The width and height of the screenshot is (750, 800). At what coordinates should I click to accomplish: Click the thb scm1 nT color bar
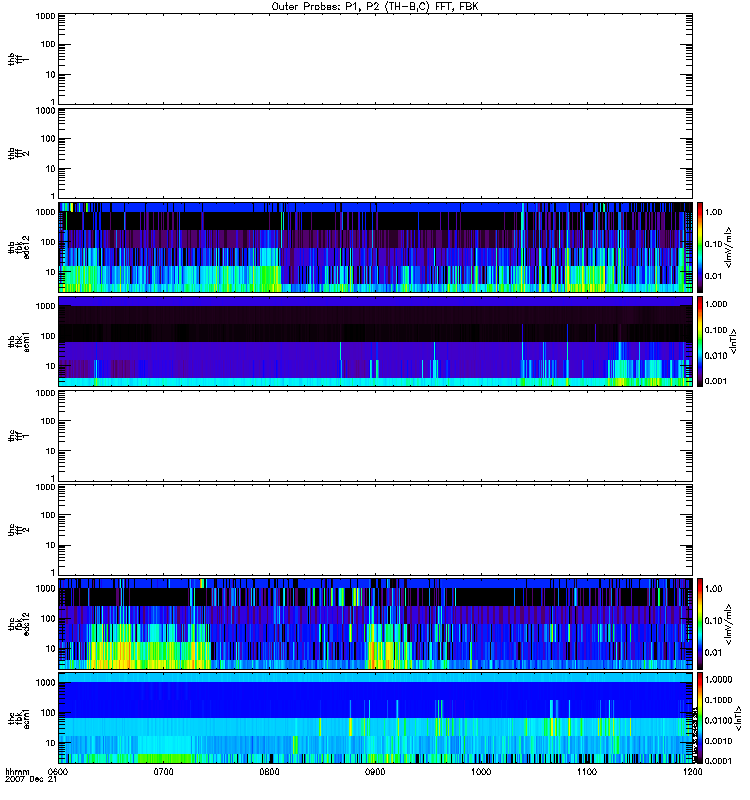701,341
